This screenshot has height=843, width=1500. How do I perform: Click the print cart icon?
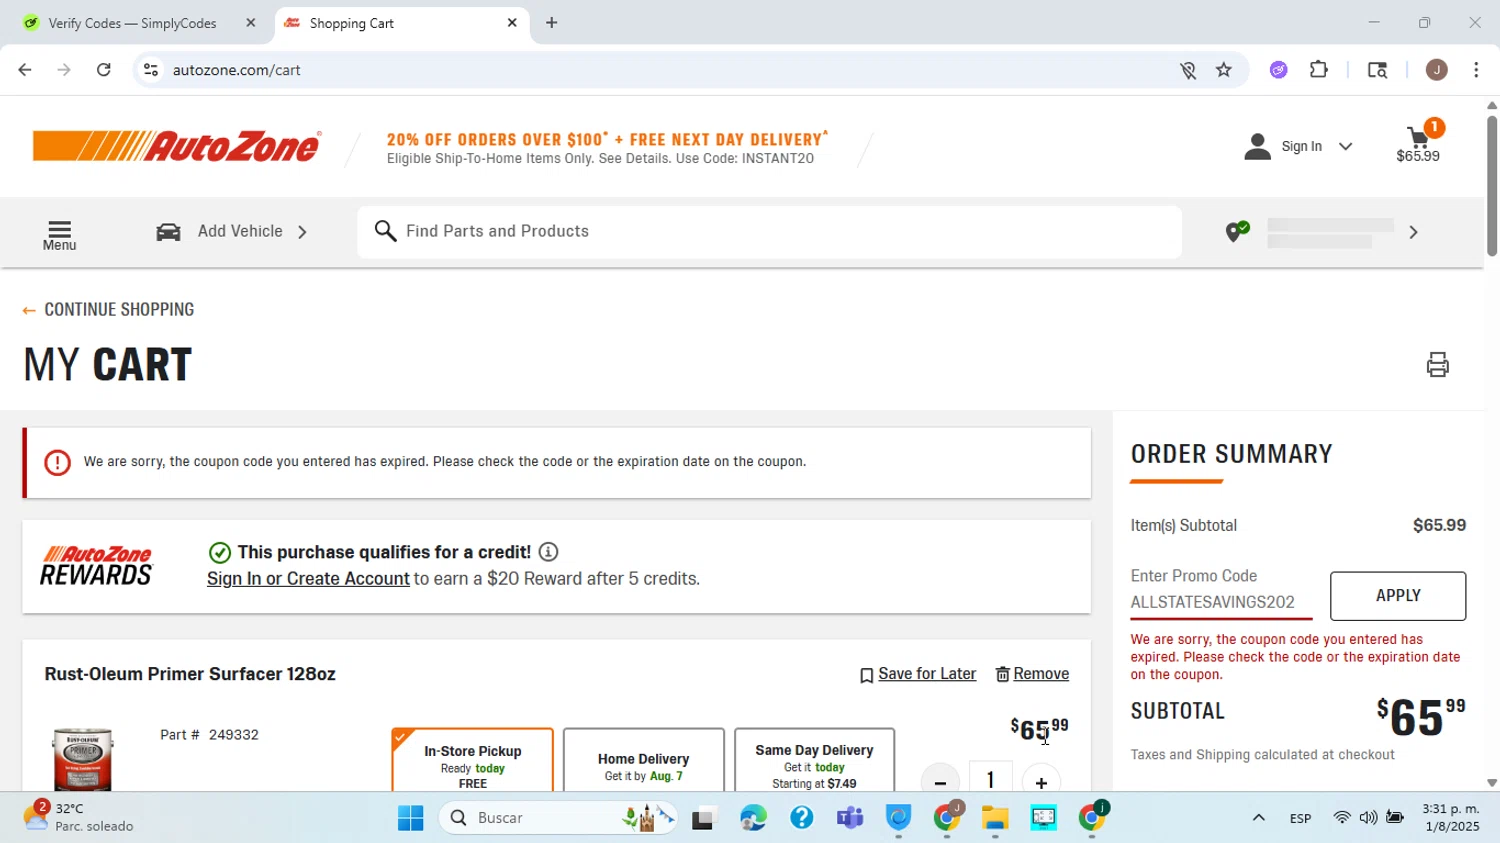pos(1438,365)
